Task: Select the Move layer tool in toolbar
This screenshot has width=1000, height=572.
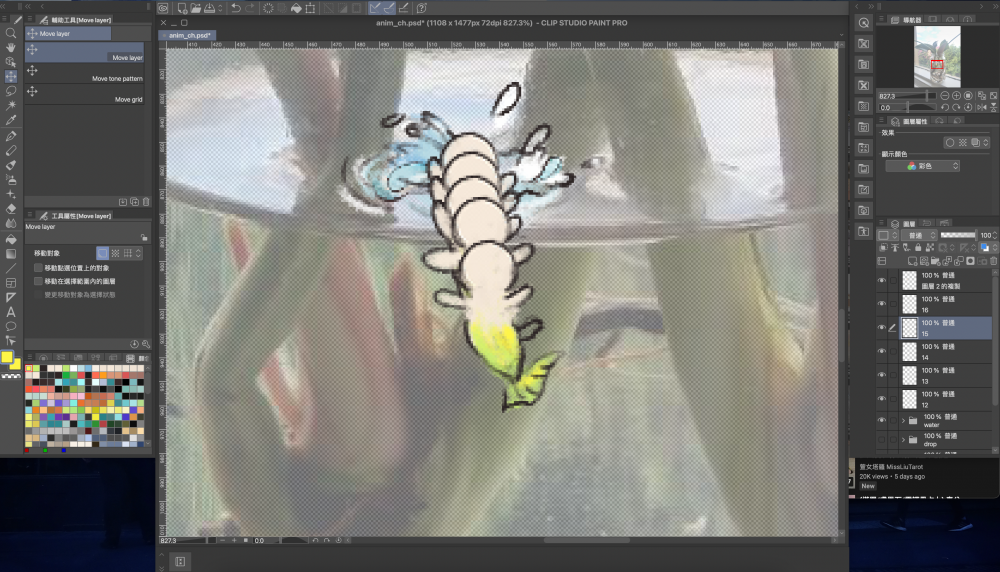Action: [x=11, y=77]
